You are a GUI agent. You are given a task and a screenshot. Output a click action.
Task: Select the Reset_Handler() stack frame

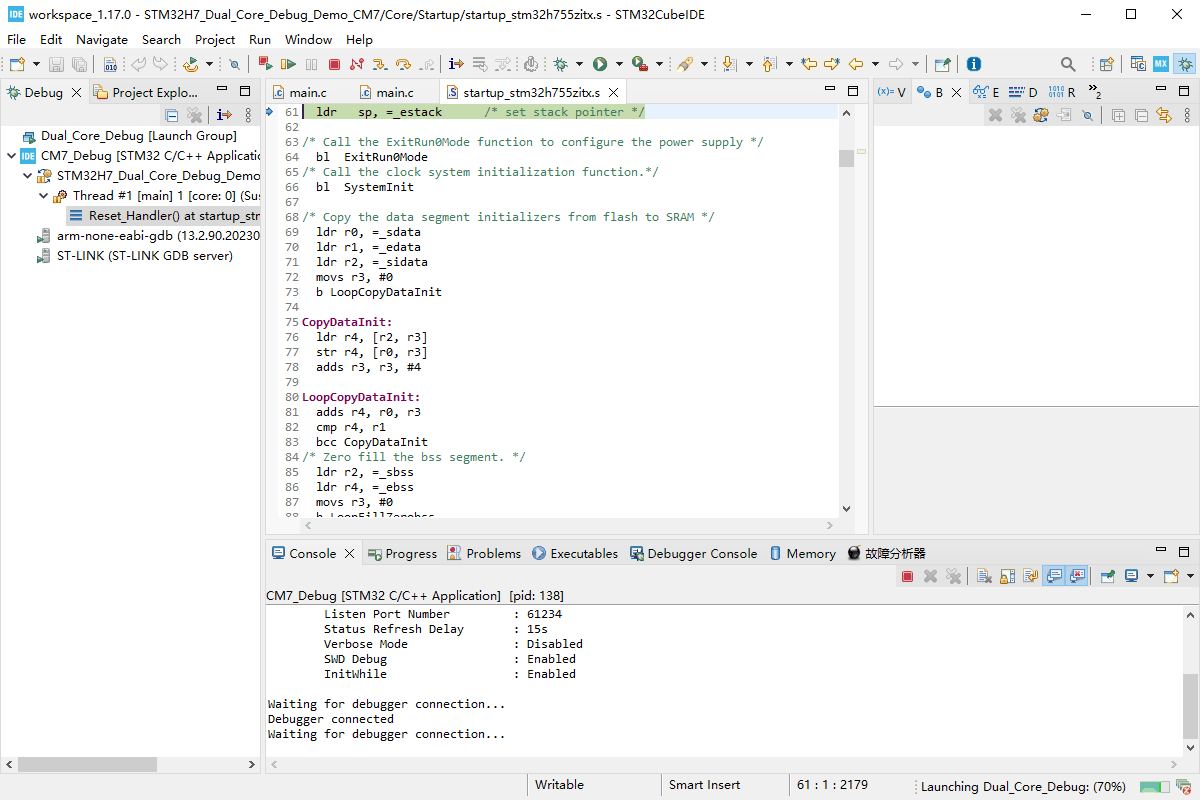click(165, 216)
